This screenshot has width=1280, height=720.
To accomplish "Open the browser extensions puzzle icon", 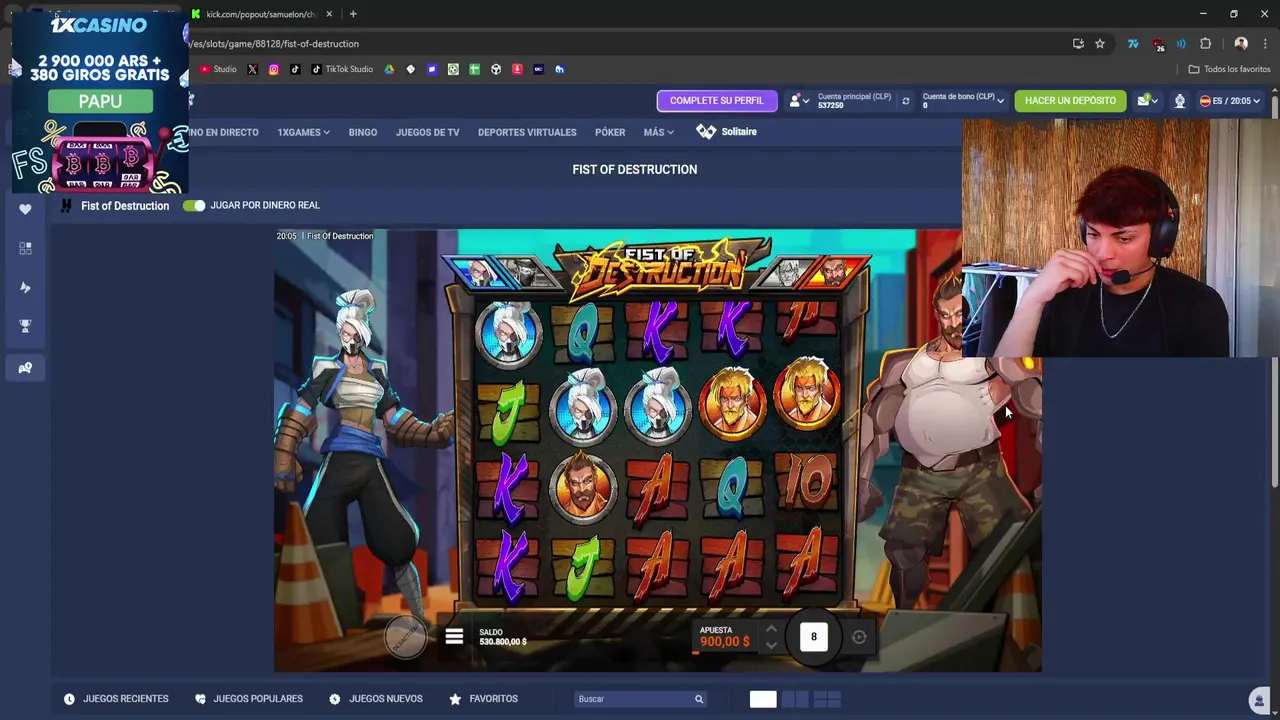I will 1205,44.
